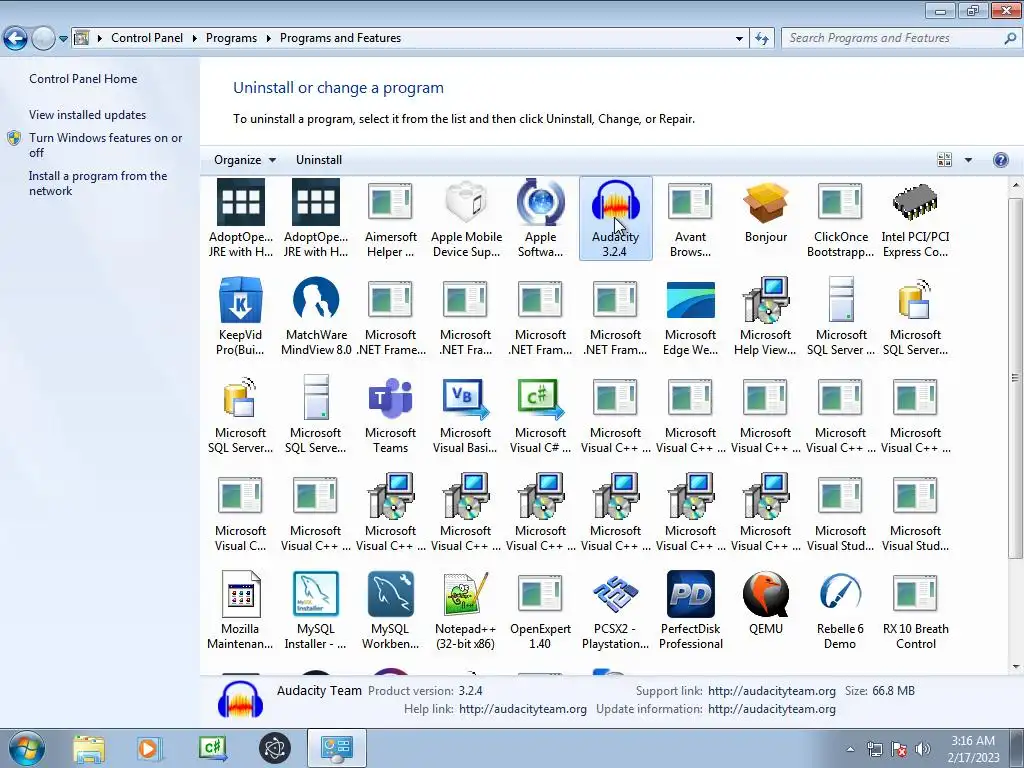Viewport: 1024px width, 768px height.
Task: Expand the Programs breadcrumb arrow
Action: pyautogui.click(x=268, y=39)
